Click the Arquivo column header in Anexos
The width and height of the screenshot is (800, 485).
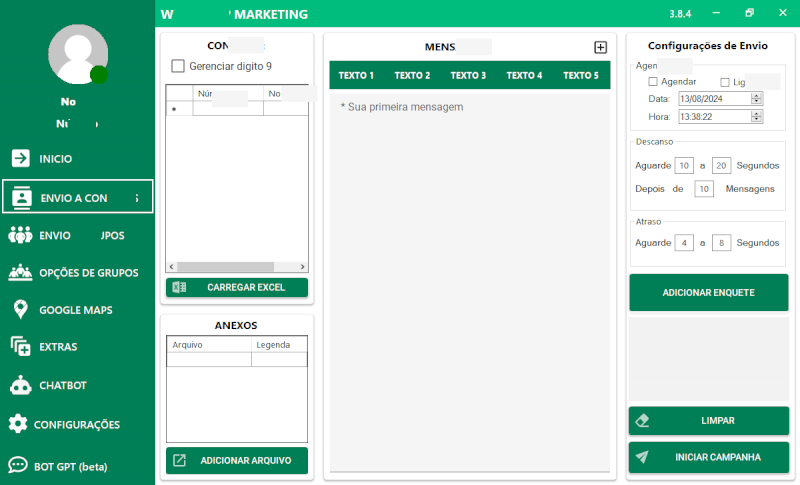tap(209, 345)
